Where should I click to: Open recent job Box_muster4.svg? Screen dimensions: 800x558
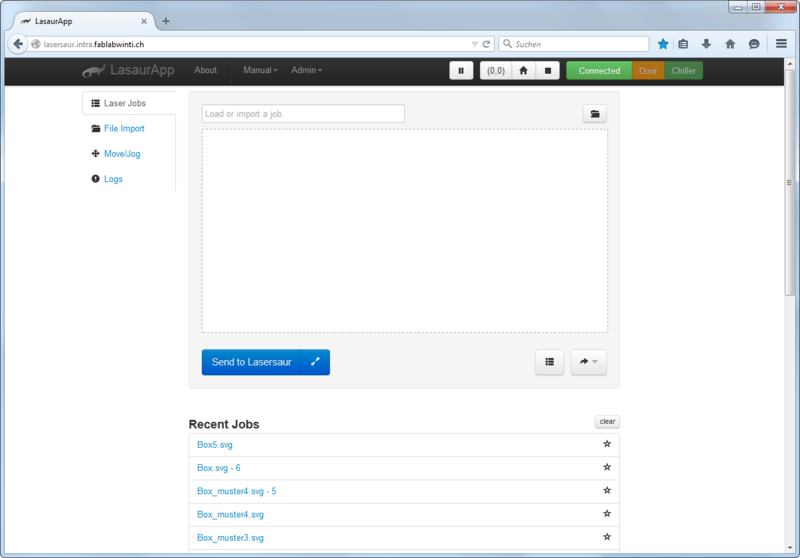(x=230, y=515)
